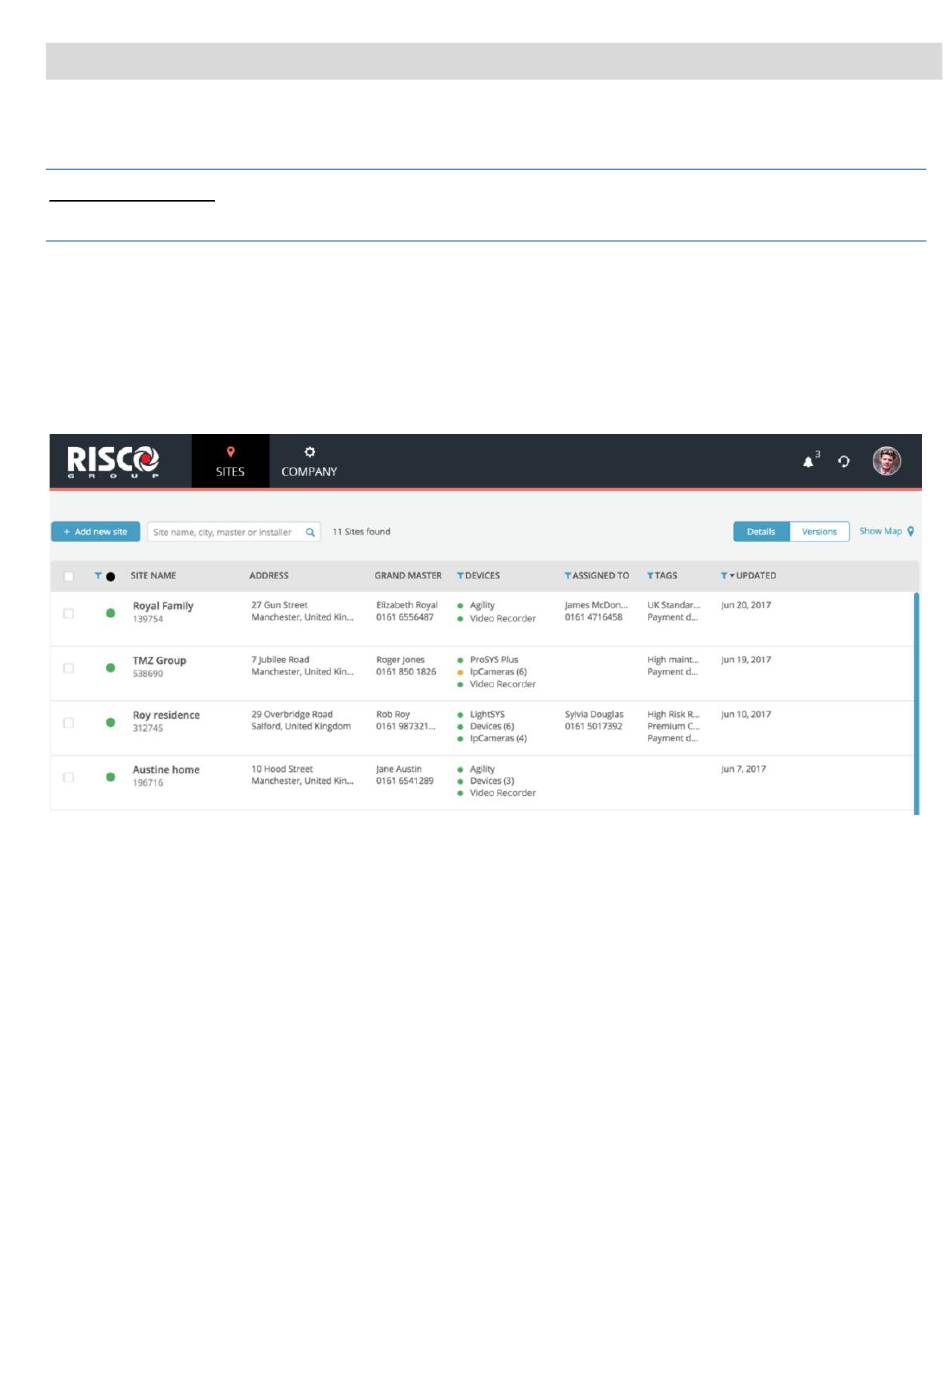Click '10 Hood Street' address

282,769
